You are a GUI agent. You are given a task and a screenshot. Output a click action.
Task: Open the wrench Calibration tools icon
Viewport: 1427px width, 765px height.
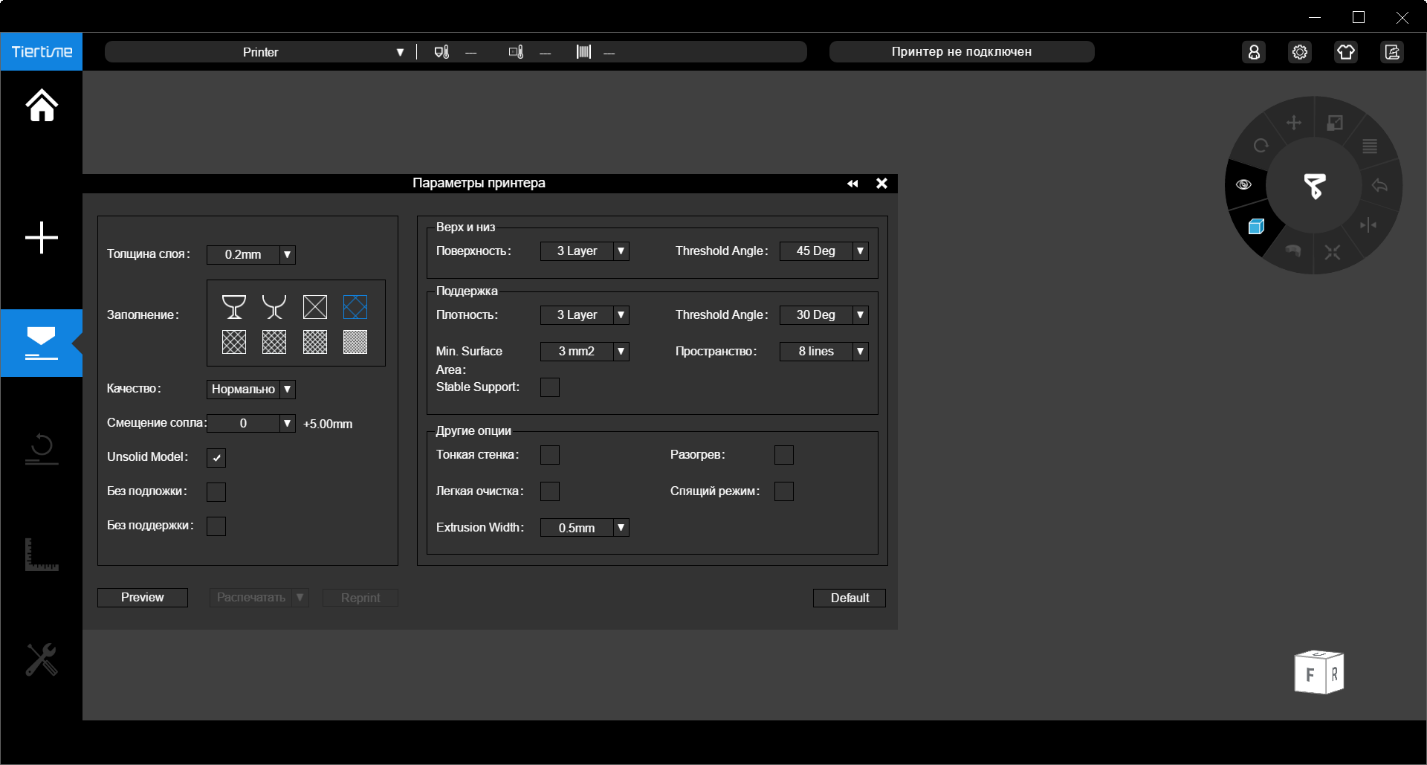[x=41, y=660]
